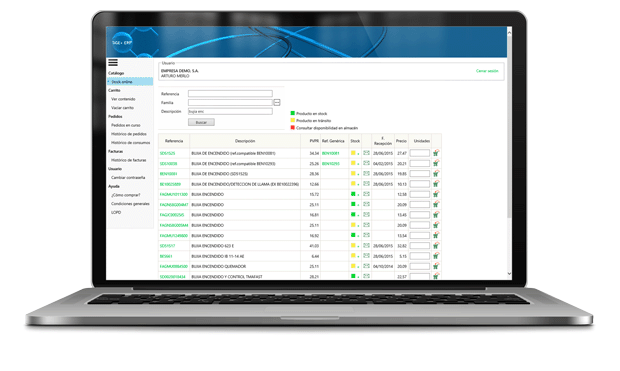Screen dimensions: 620x371
Task: Click the page scrollbar down arrow
Action: tap(509, 273)
